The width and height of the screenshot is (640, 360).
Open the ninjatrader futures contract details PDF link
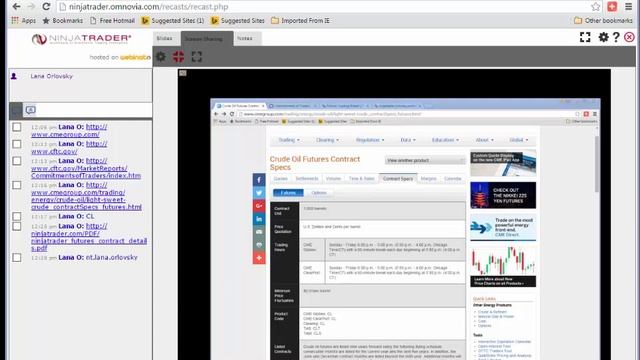click(x=89, y=237)
